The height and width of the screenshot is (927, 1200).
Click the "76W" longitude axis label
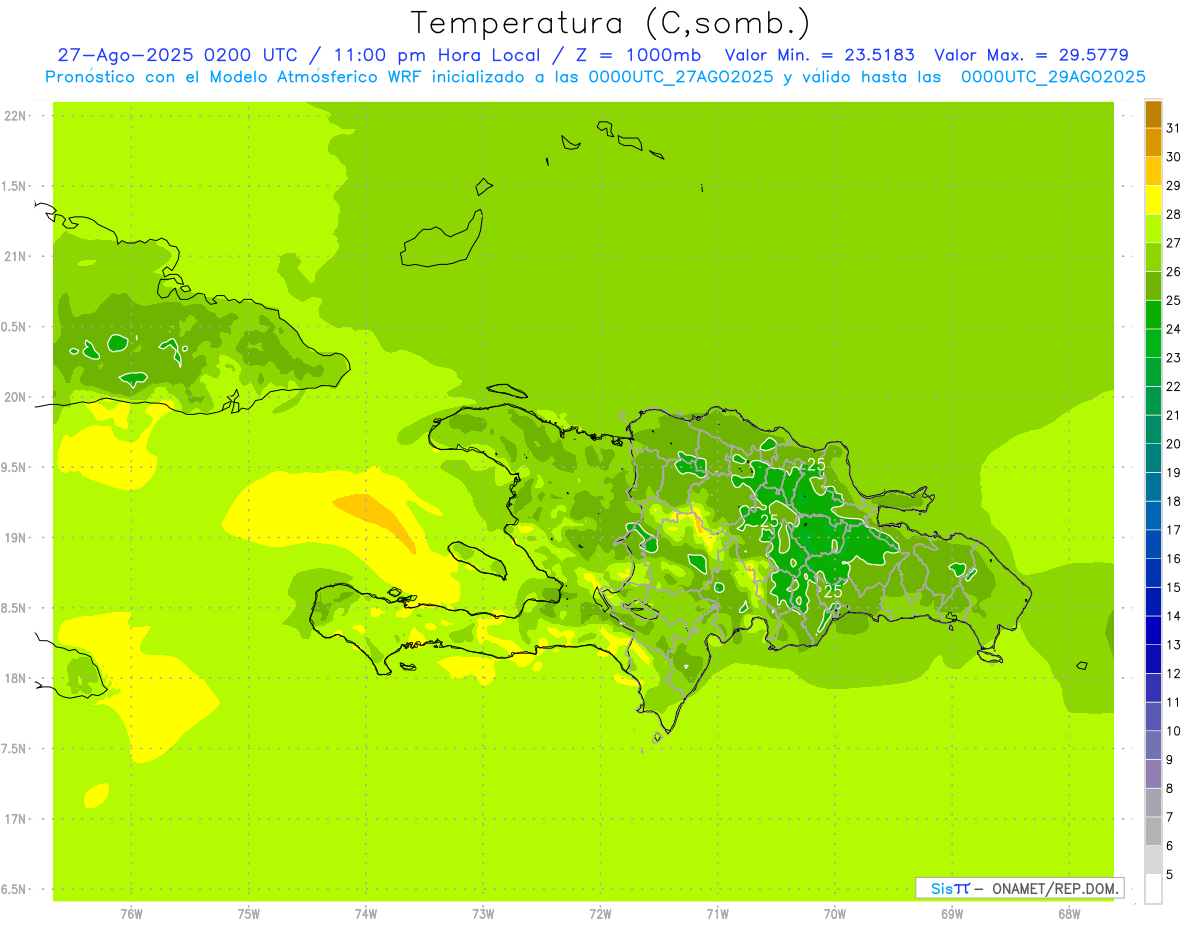coord(131,913)
